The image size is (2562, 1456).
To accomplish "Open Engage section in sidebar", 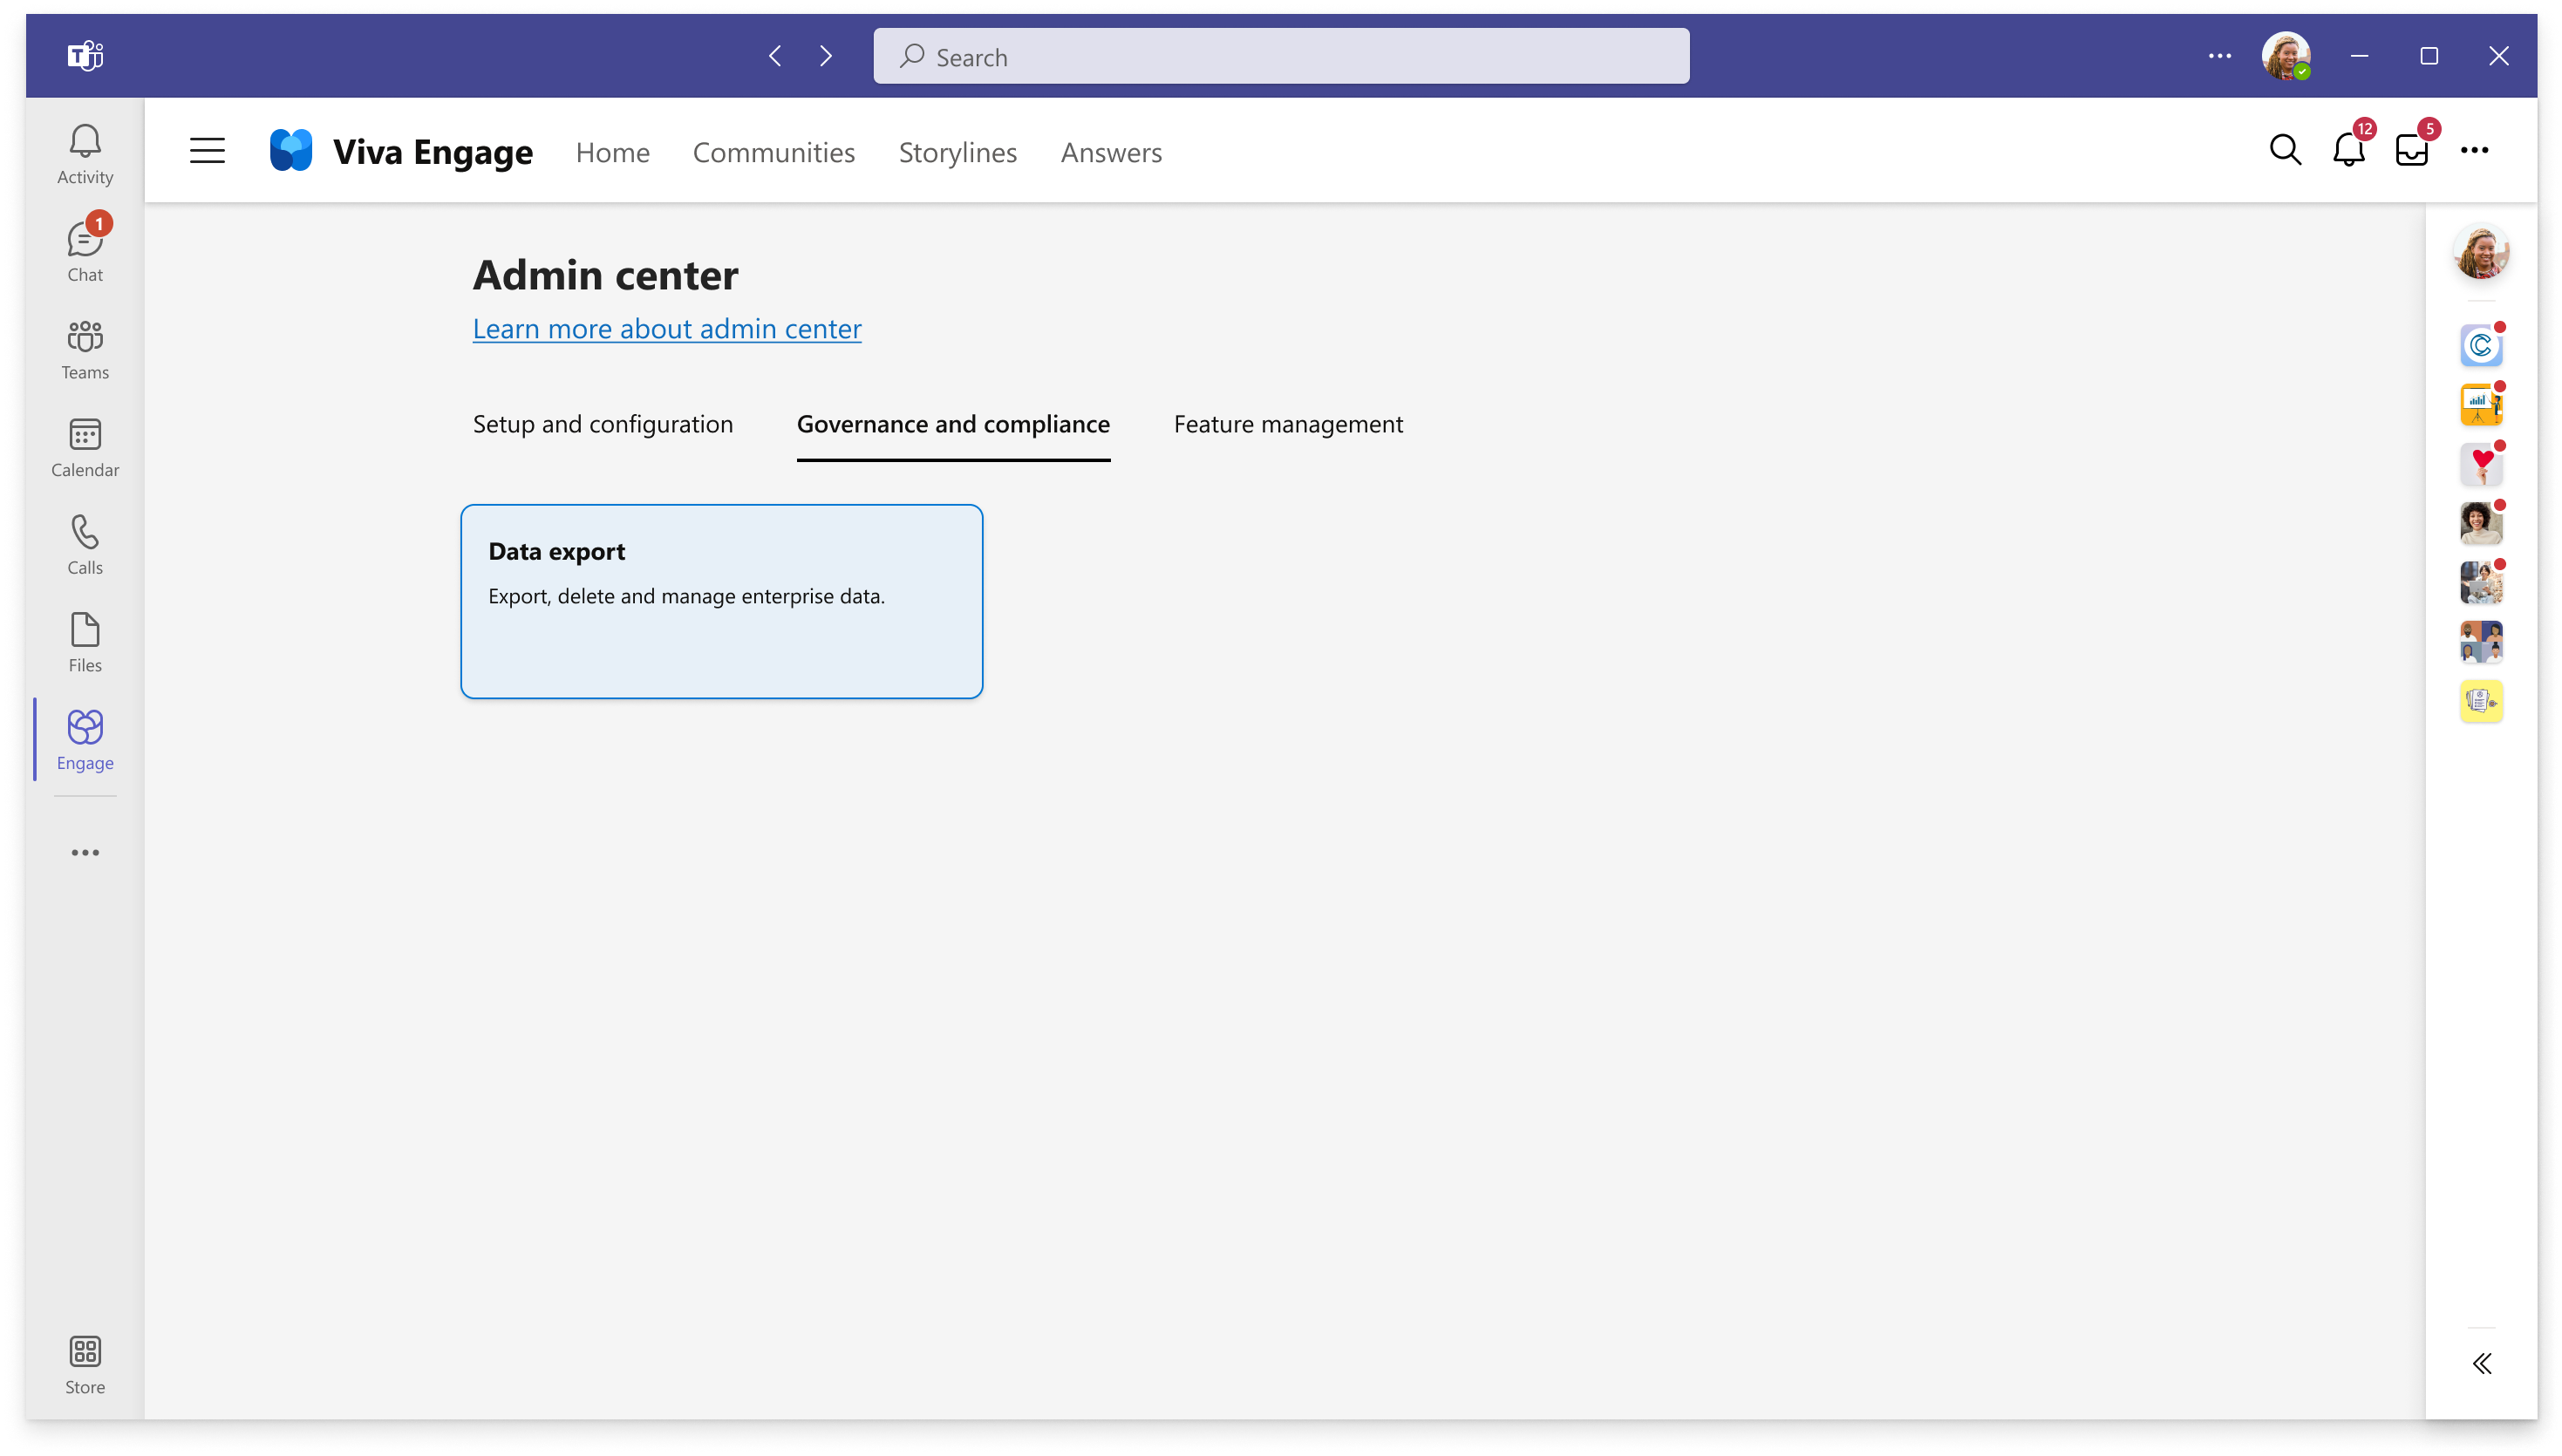I will coord(85,738).
